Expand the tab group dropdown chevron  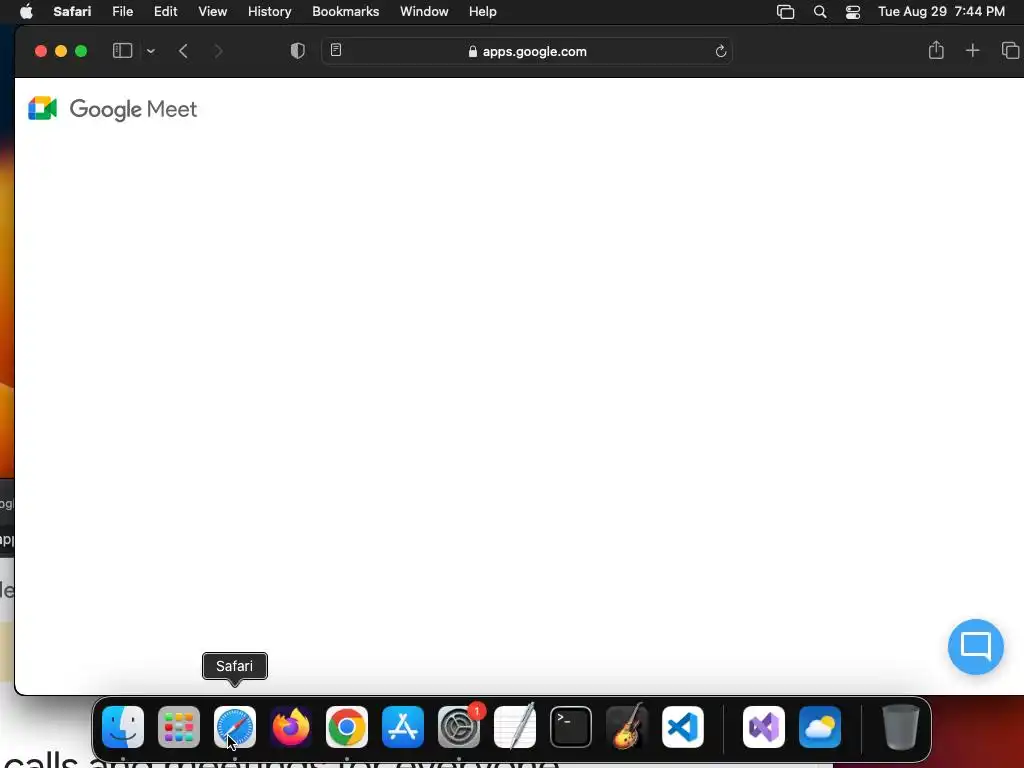click(151, 51)
